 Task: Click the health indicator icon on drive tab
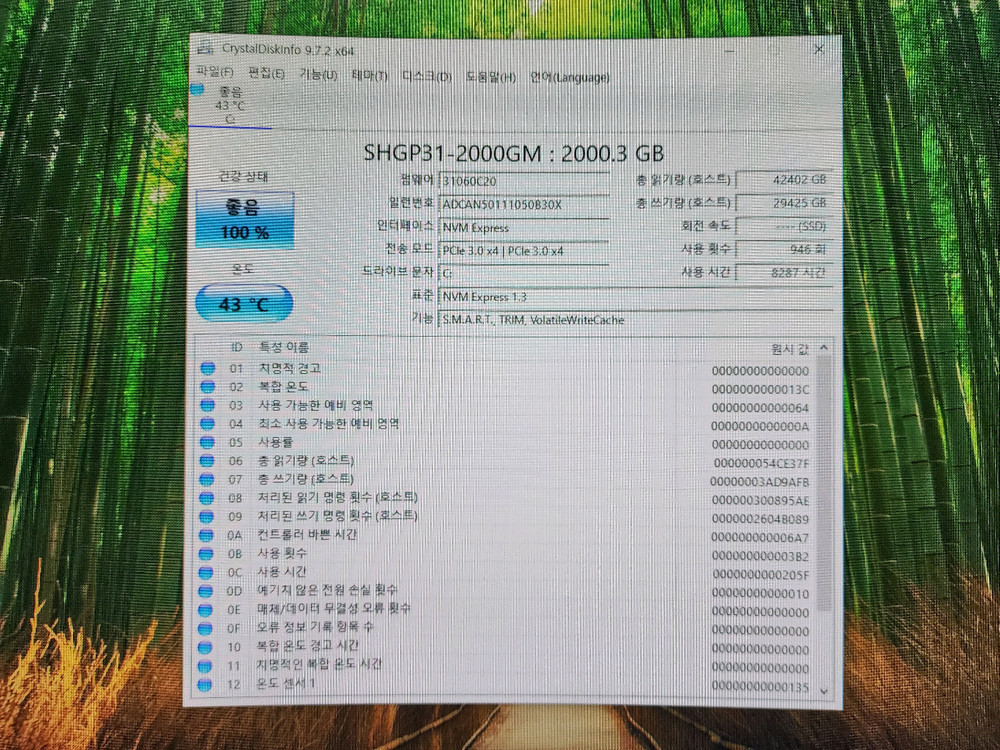pos(197,89)
